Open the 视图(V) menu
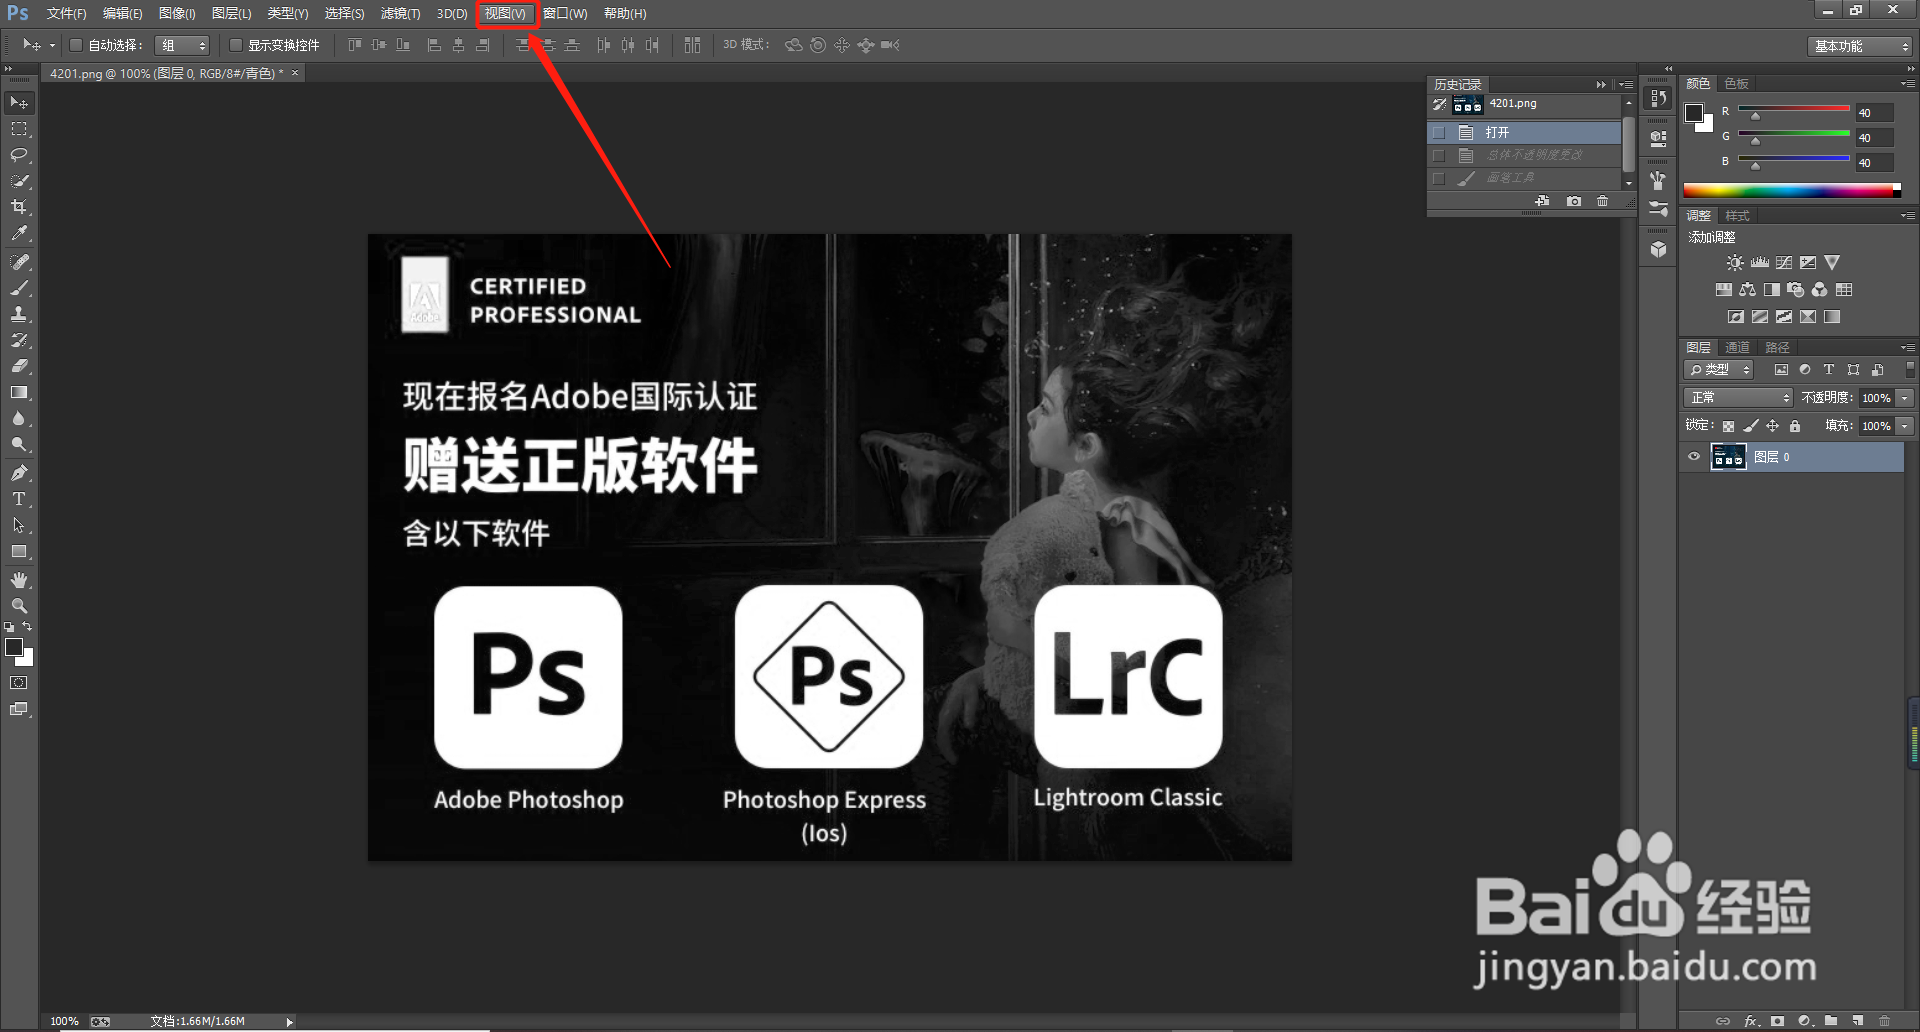1920x1032 pixels. (505, 13)
